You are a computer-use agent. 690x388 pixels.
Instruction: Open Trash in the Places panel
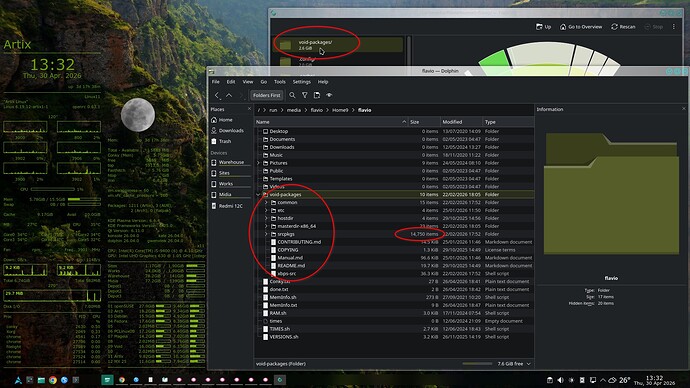[x=231, y=141]
